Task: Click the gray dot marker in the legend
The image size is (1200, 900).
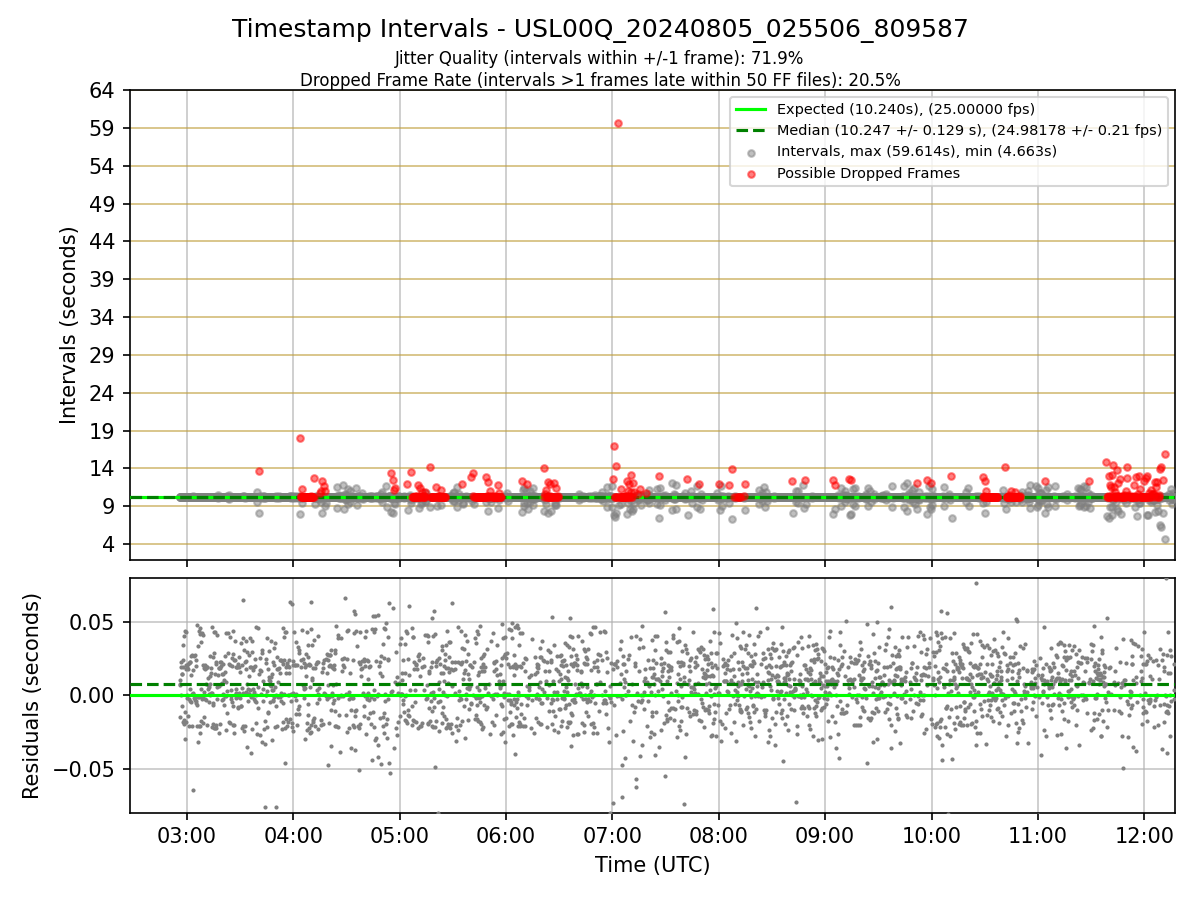Action: 752,152
